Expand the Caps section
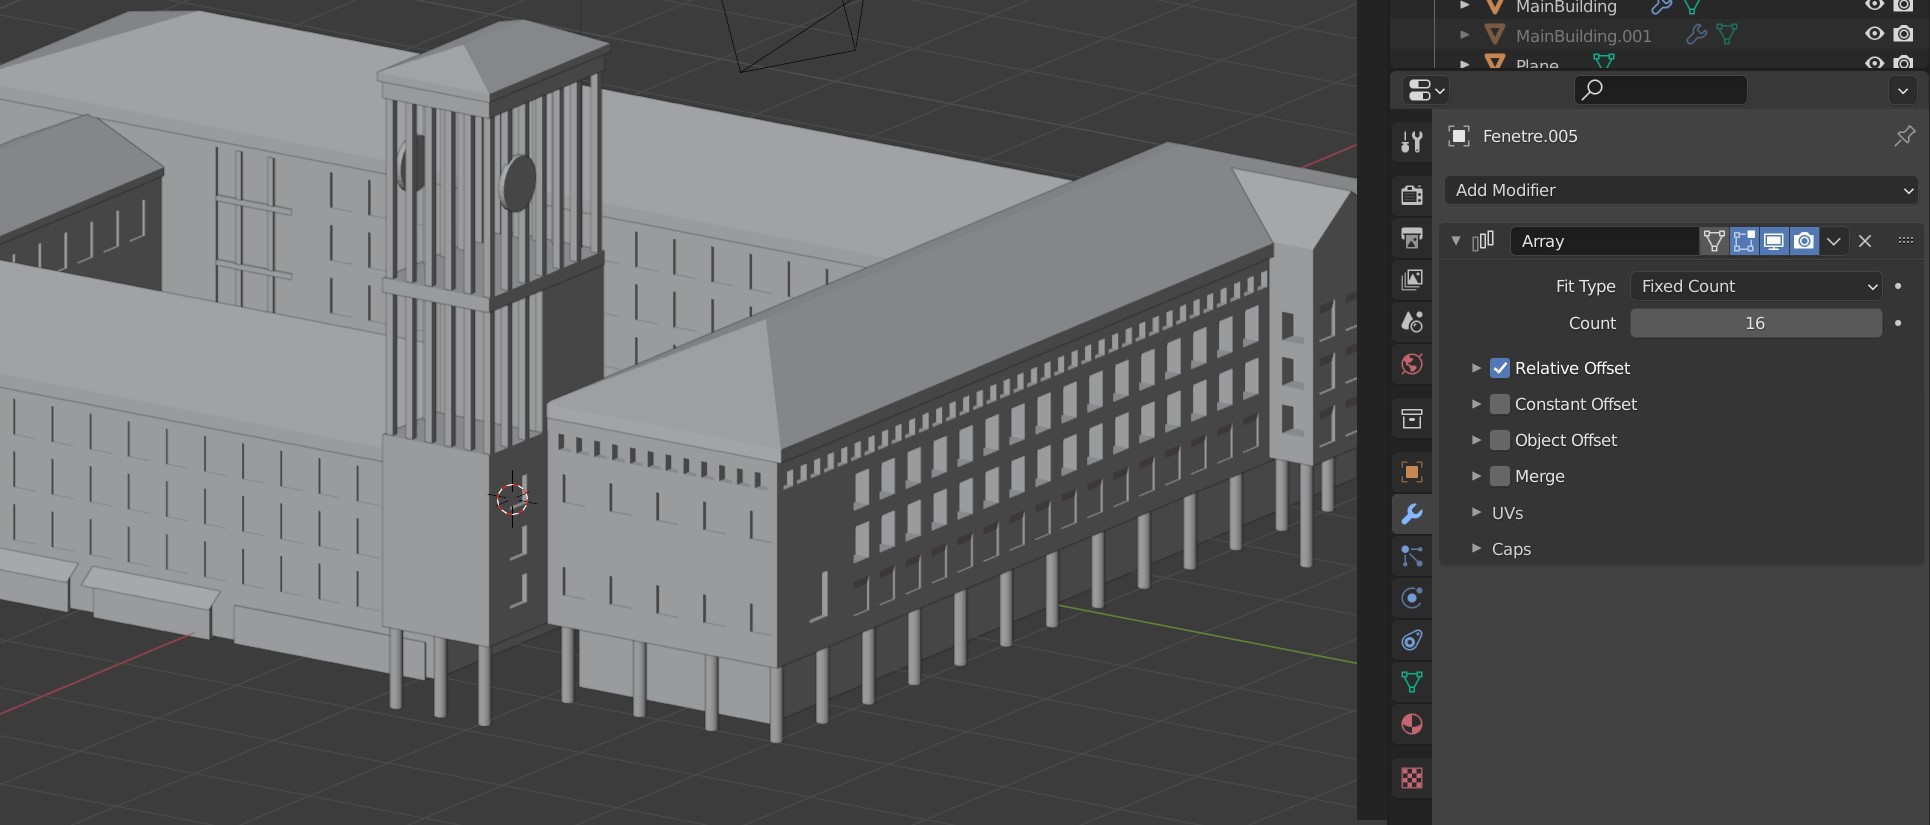Screen dimensions: 1930x825 [x=1476, y=548]
